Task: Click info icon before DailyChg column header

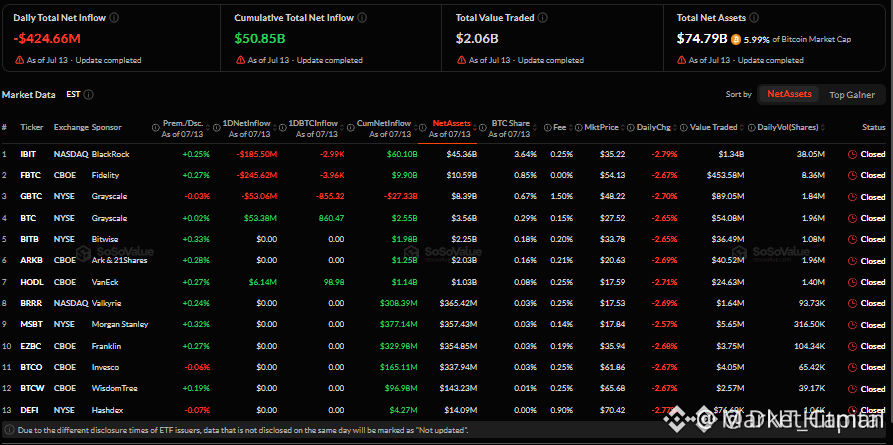Action: [x=631, y=128]
